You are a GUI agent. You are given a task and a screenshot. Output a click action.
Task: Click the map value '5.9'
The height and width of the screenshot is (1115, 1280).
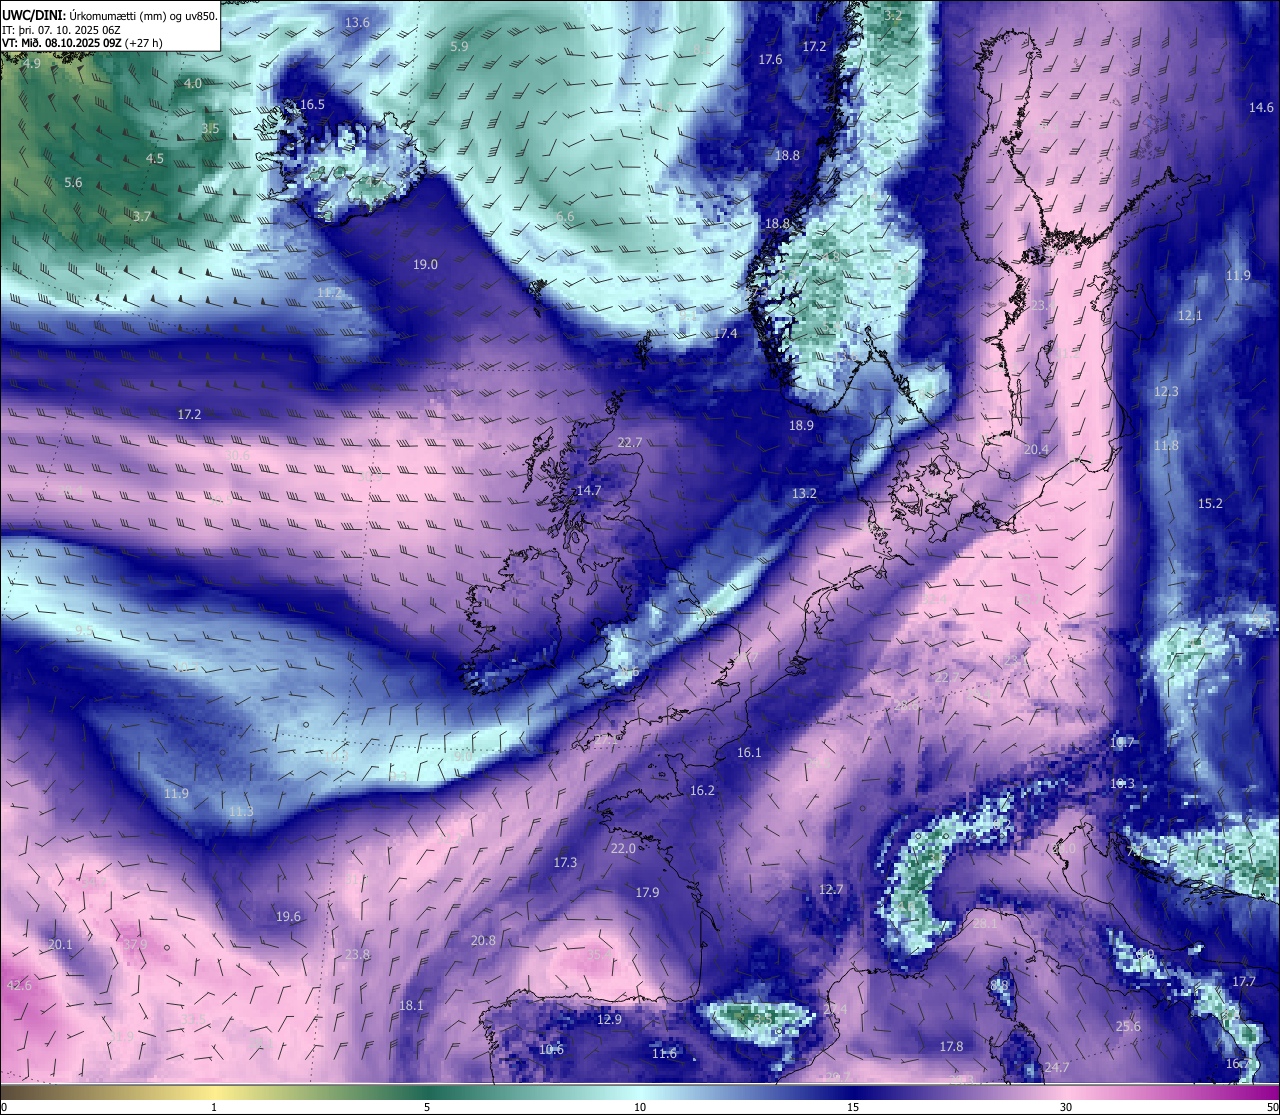tap(459, 46)
